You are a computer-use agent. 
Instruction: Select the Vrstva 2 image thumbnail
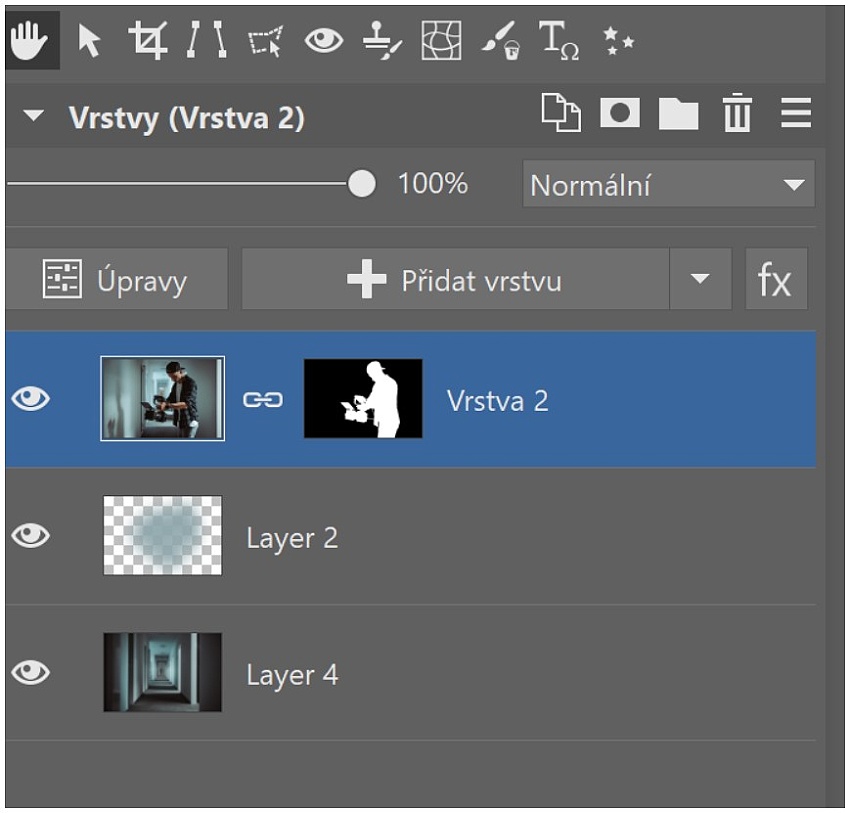163,398
